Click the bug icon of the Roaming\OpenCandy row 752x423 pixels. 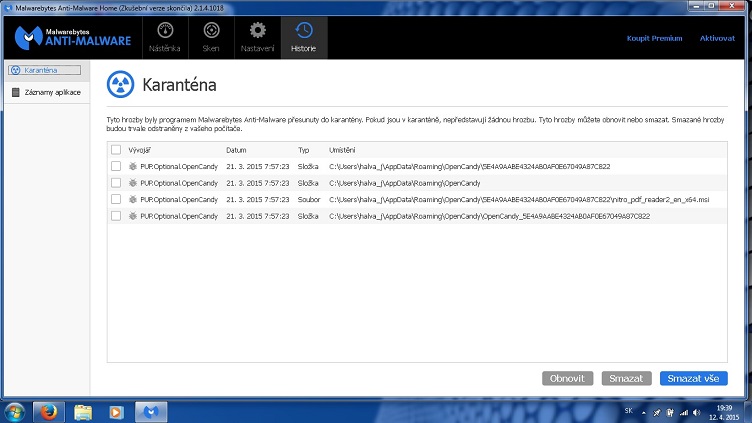tap(133, 183)
